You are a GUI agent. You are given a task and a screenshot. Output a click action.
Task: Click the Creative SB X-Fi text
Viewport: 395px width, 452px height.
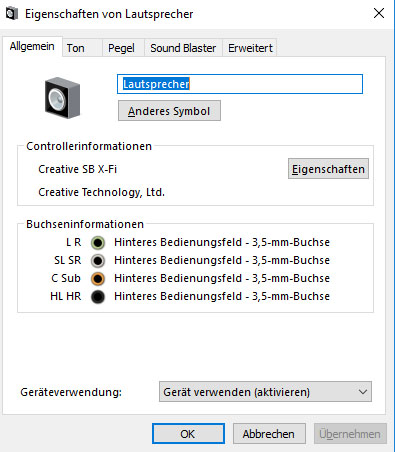click(x=78, y=169)
